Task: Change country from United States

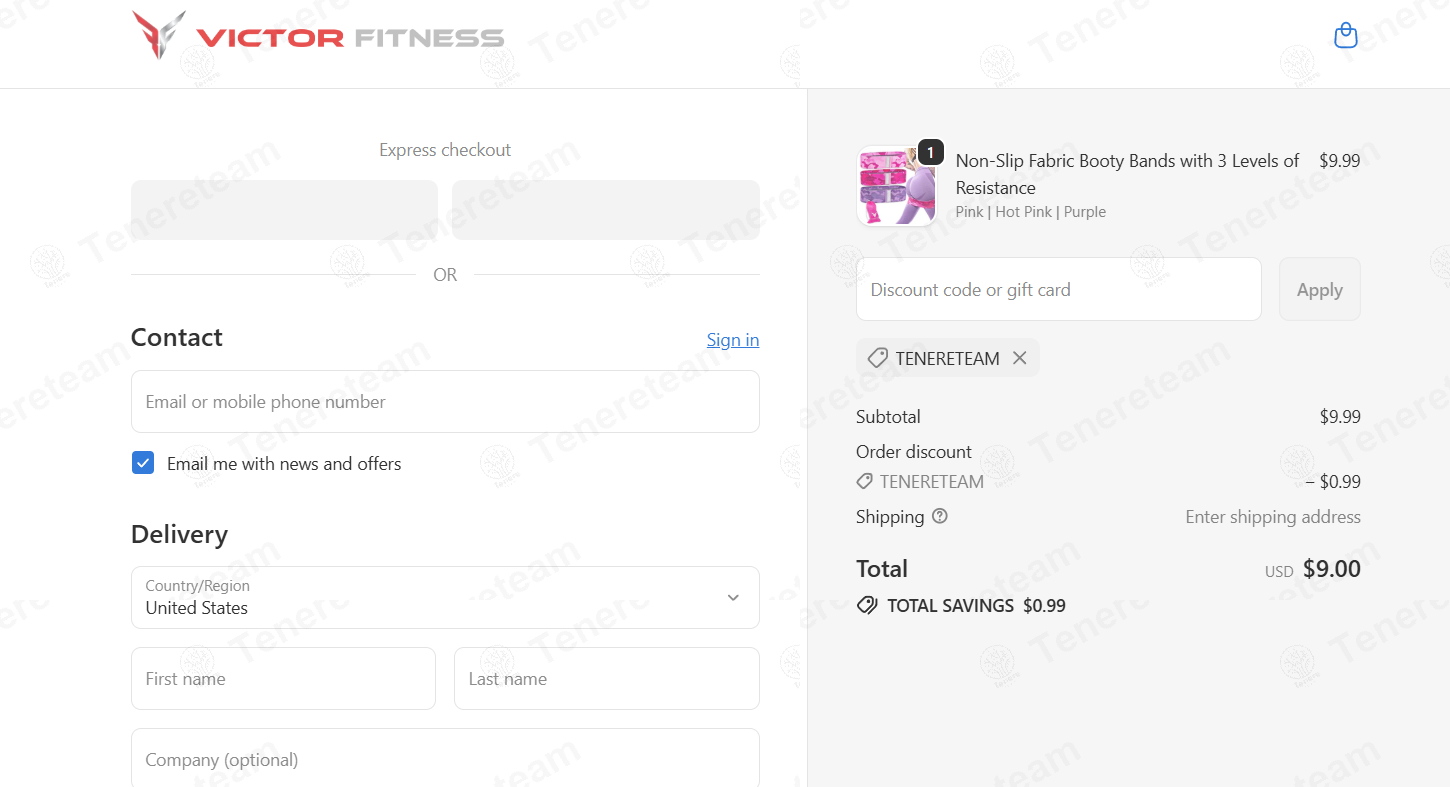Action: [445, 597]
